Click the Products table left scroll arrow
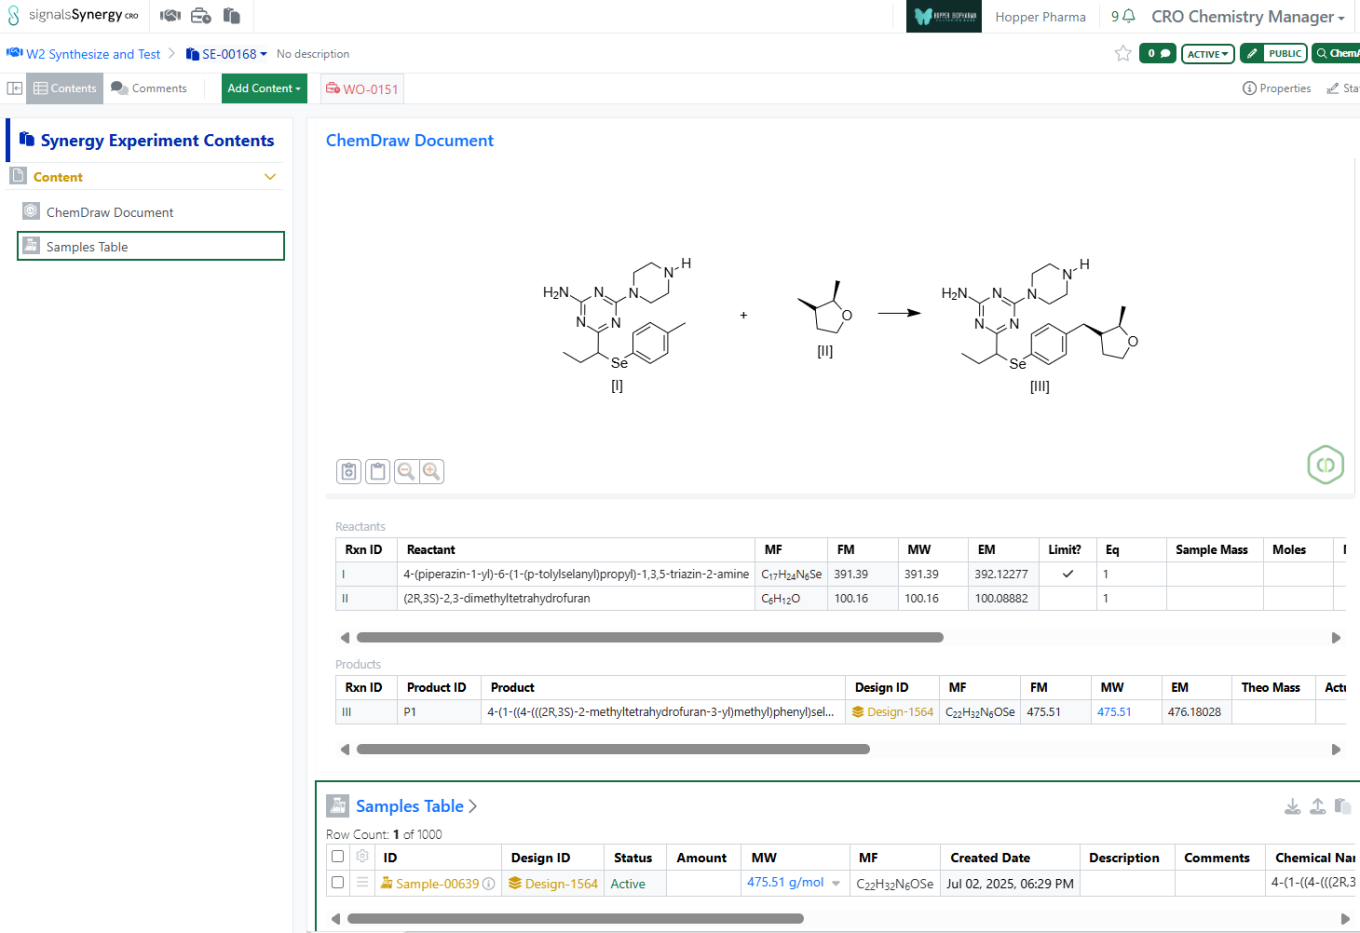 tap(345, 749)
